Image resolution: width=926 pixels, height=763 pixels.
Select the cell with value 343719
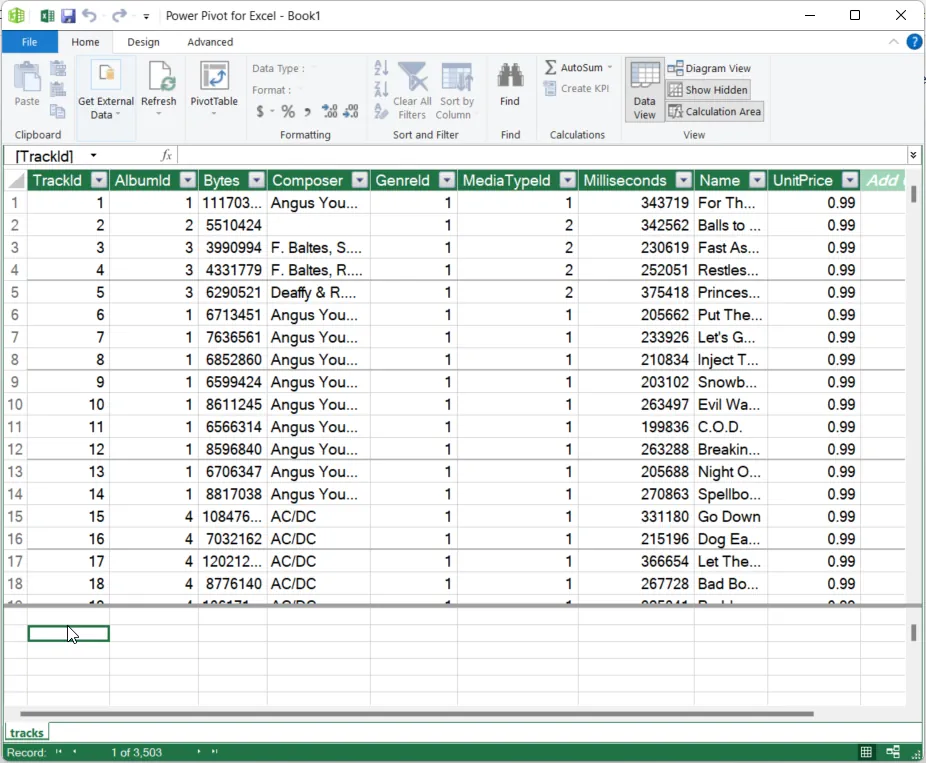point(636,203)
